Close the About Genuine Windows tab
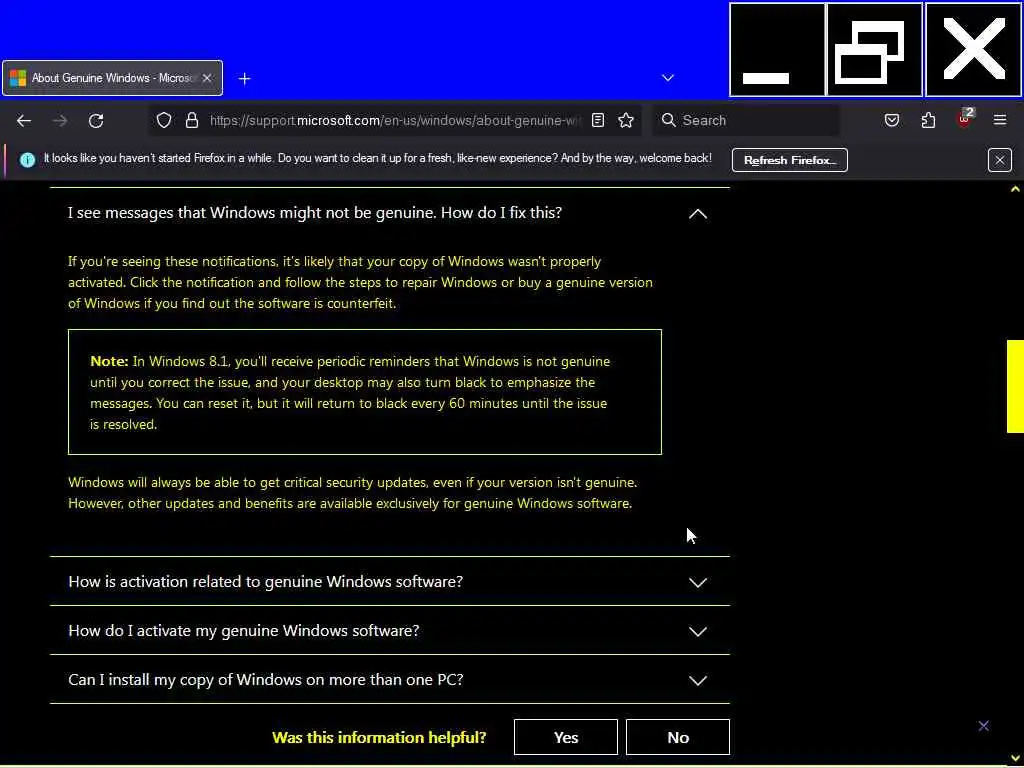This screenshot has width=1024, height=768. click(207, 78)
